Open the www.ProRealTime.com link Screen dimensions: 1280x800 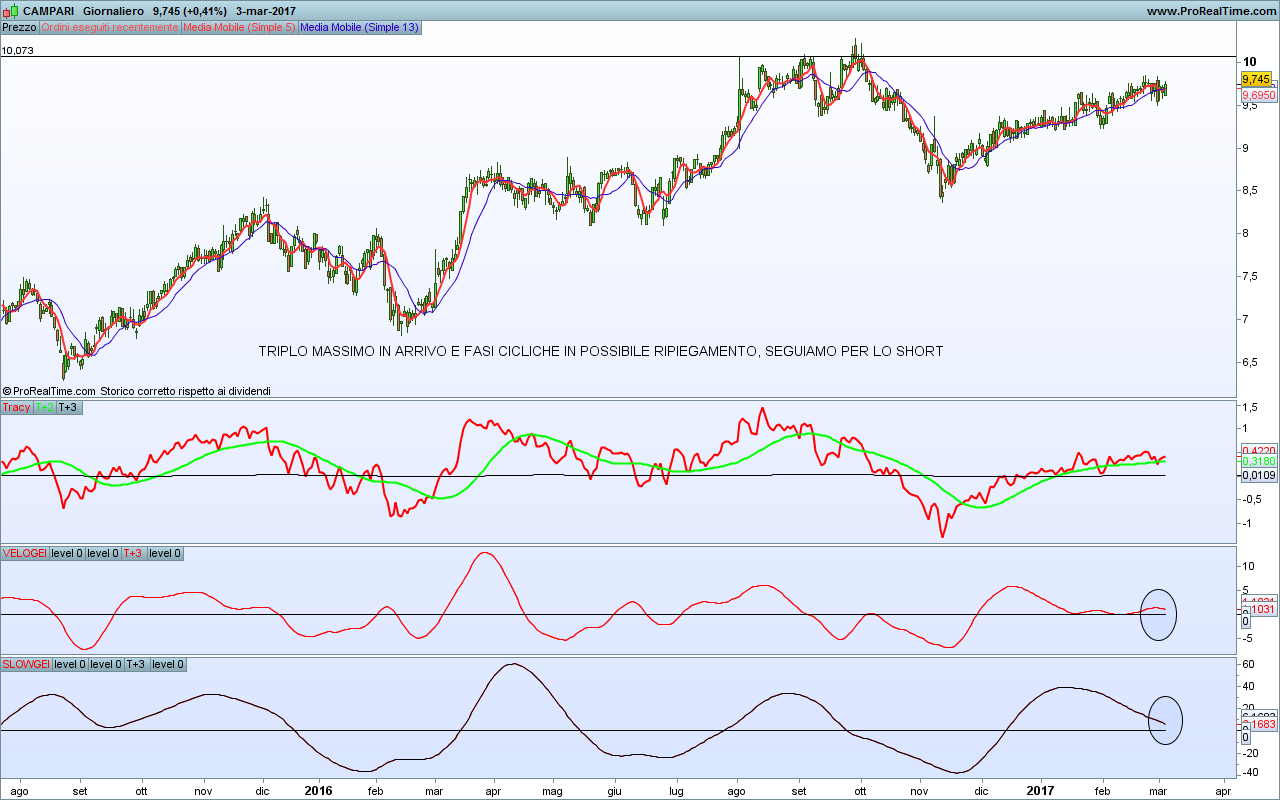click(1211, 10)
